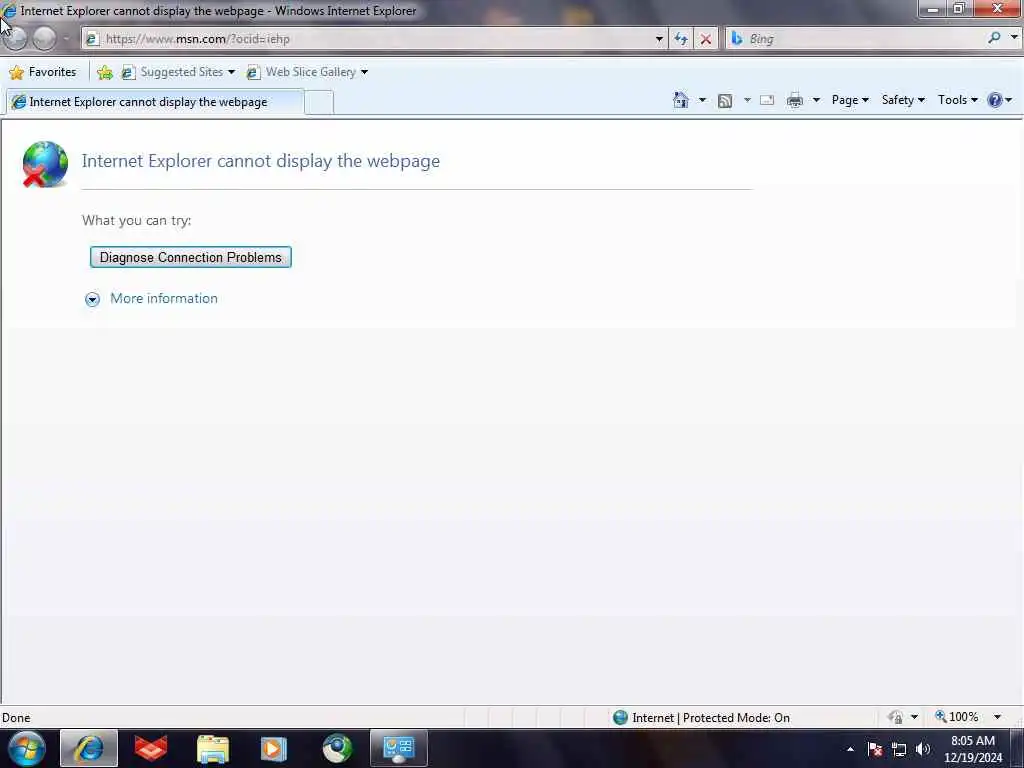The image size is (1024, 768).
Task: Click the status bar privacy lock icon
Action: click(895, 718)
